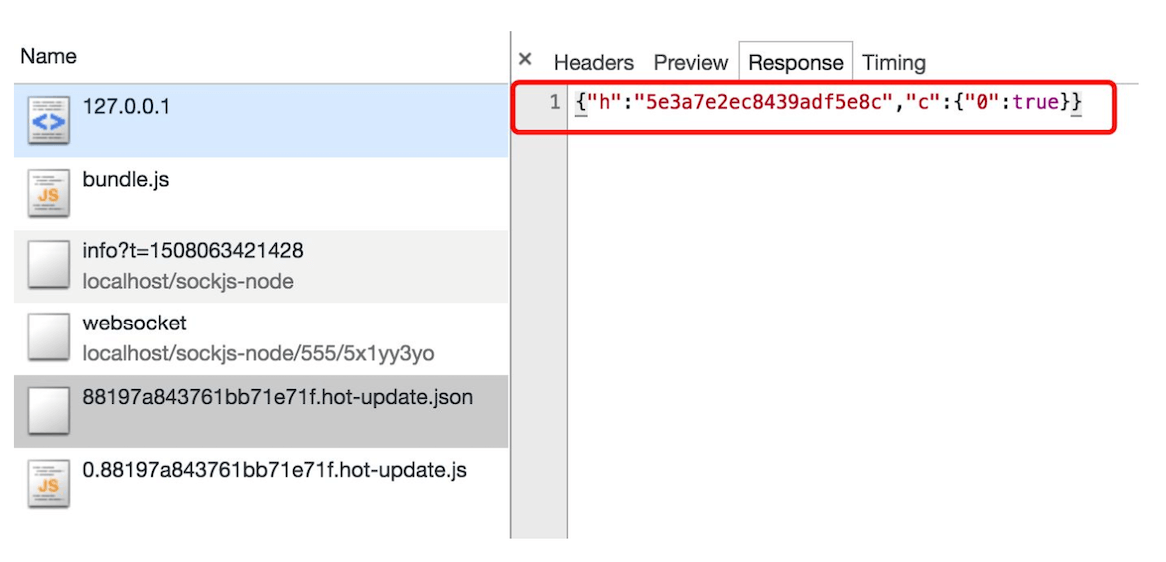1166x562 pixels.
Task: Open the Preview tab
Action: click(690, 63)
